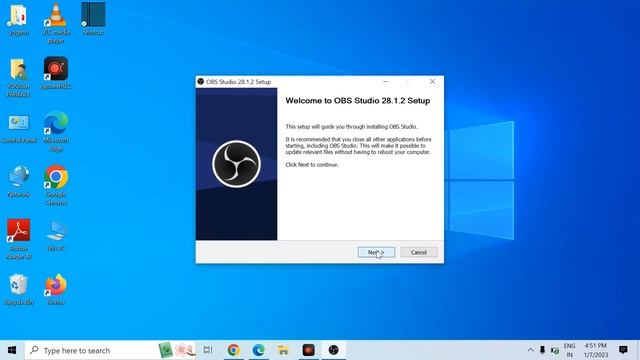Click Next in the OBS Setup wizard
This screenshot has height=360, width=640.
click(x=376, y=252)
